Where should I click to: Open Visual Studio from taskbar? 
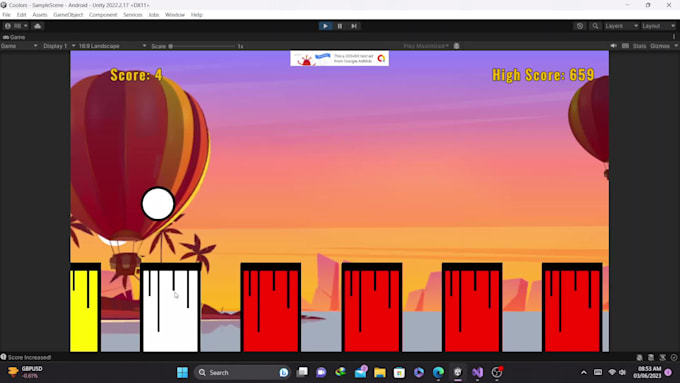pos(477,373)
